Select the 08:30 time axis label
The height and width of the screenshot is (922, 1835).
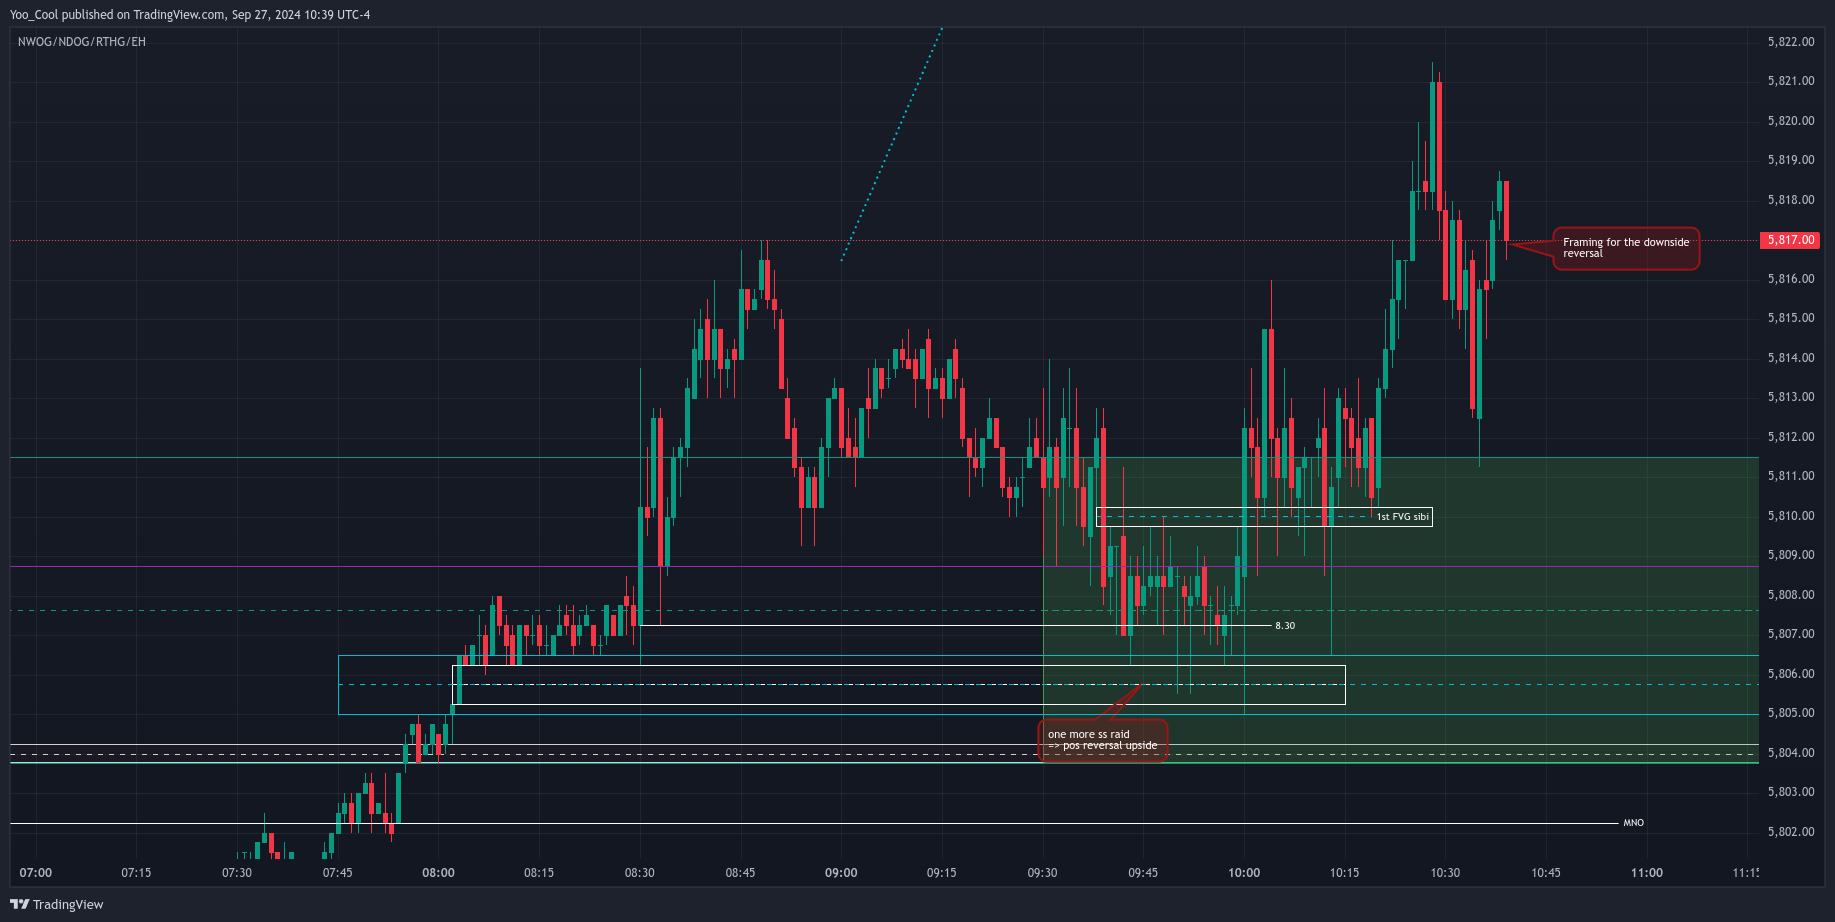pyautogui.click(x=640, y=873)
